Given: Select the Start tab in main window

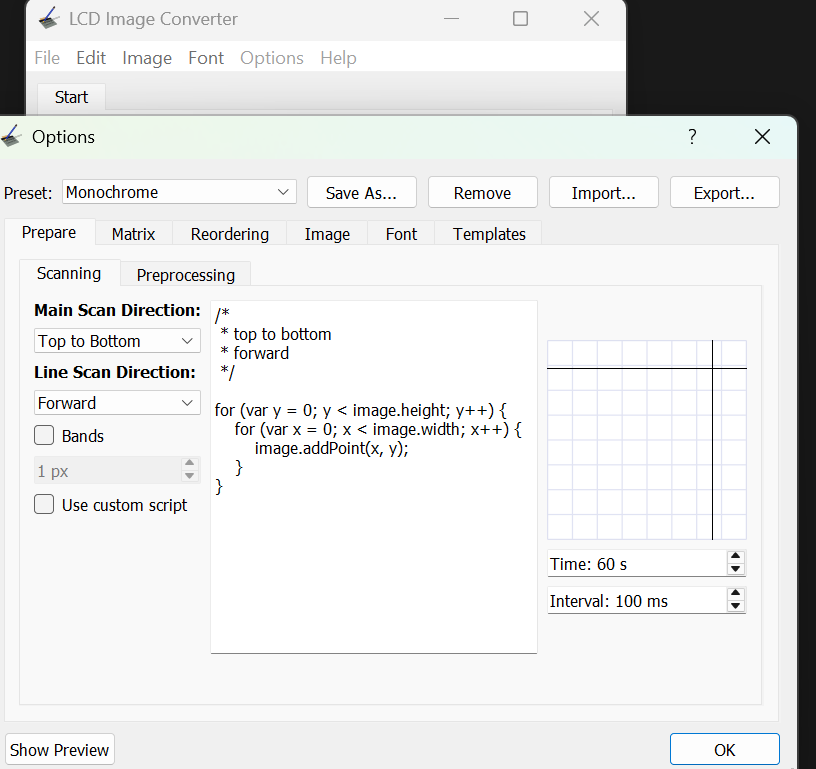Looking at the screenshot, I should (71, 97).
